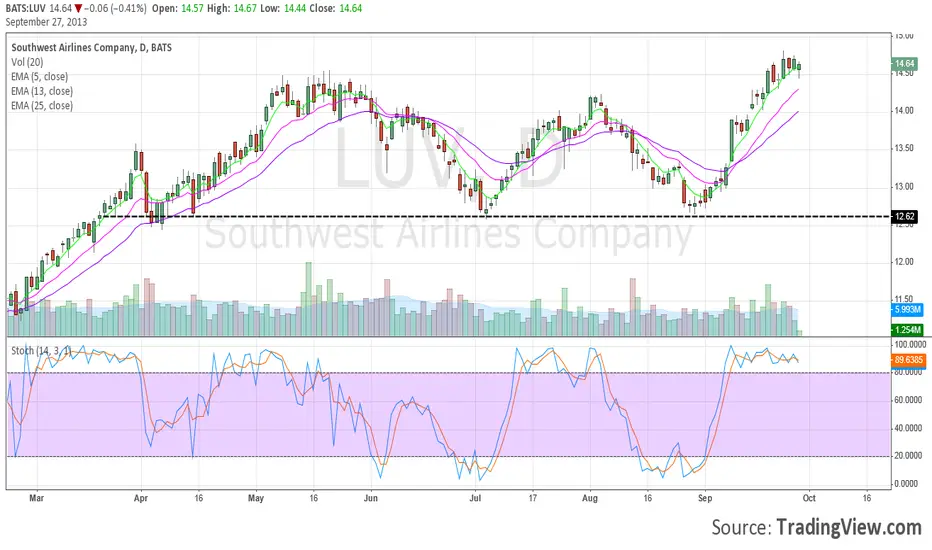Click the 89.6385 stochastic value tag

tap(909, 360)
